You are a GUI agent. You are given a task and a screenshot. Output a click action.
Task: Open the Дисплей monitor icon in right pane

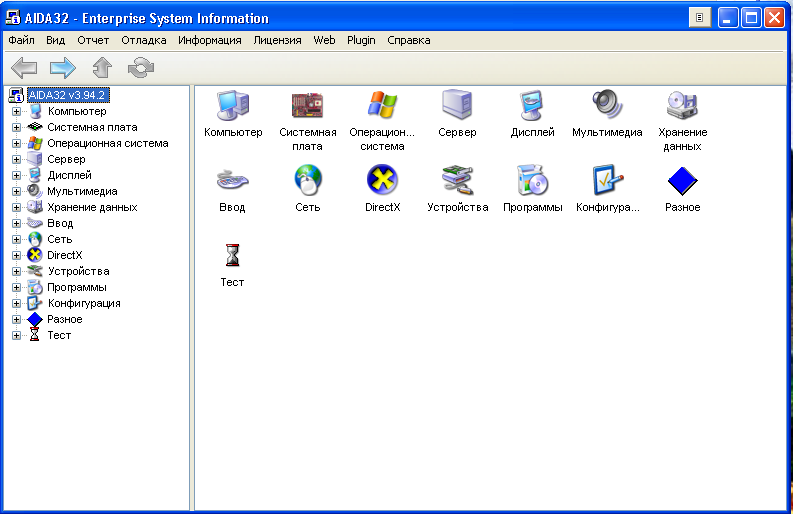tap(532, 105)
